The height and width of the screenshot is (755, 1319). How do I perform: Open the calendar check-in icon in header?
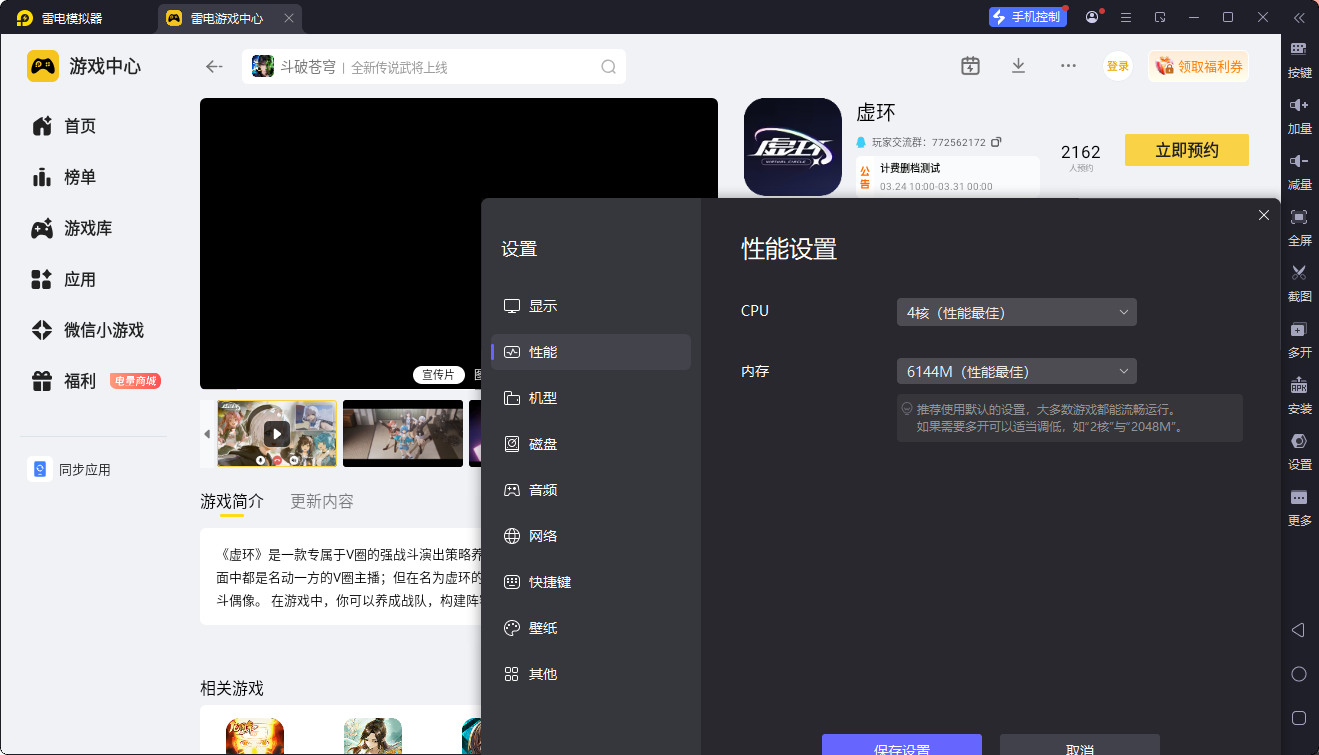click(x=970, y=66)
